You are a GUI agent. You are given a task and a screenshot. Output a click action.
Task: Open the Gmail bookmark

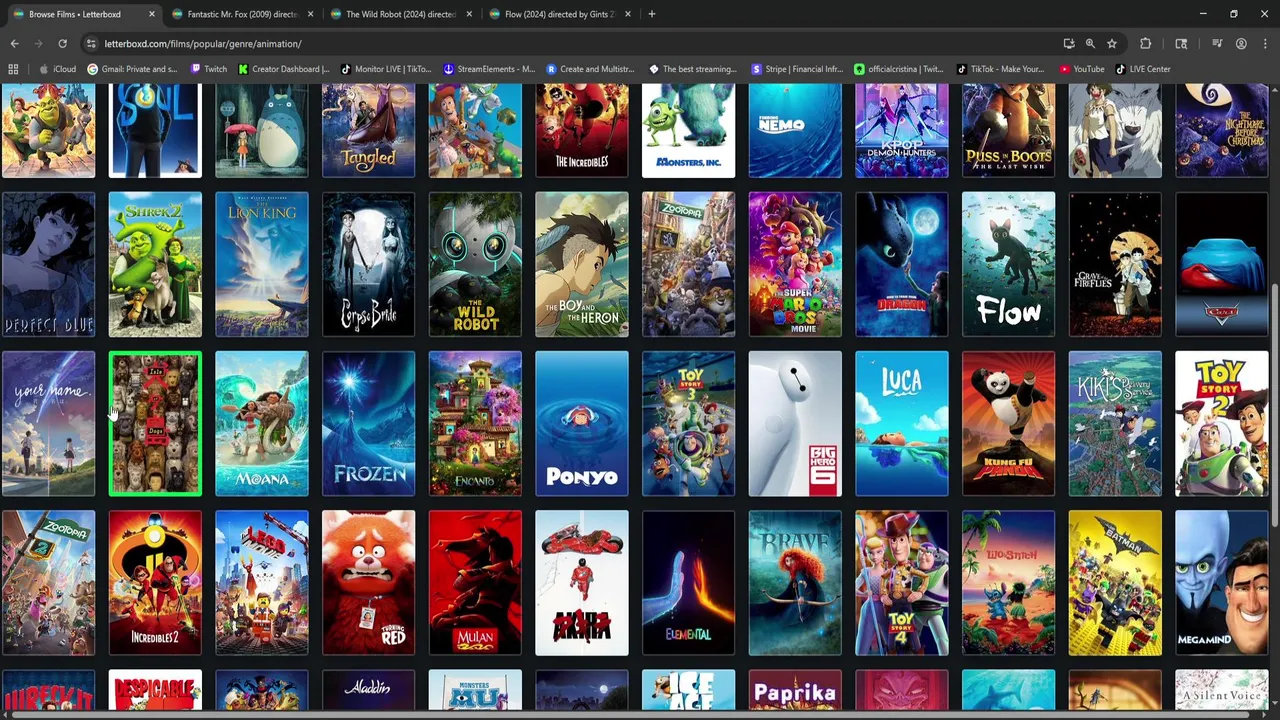point(132,69)
